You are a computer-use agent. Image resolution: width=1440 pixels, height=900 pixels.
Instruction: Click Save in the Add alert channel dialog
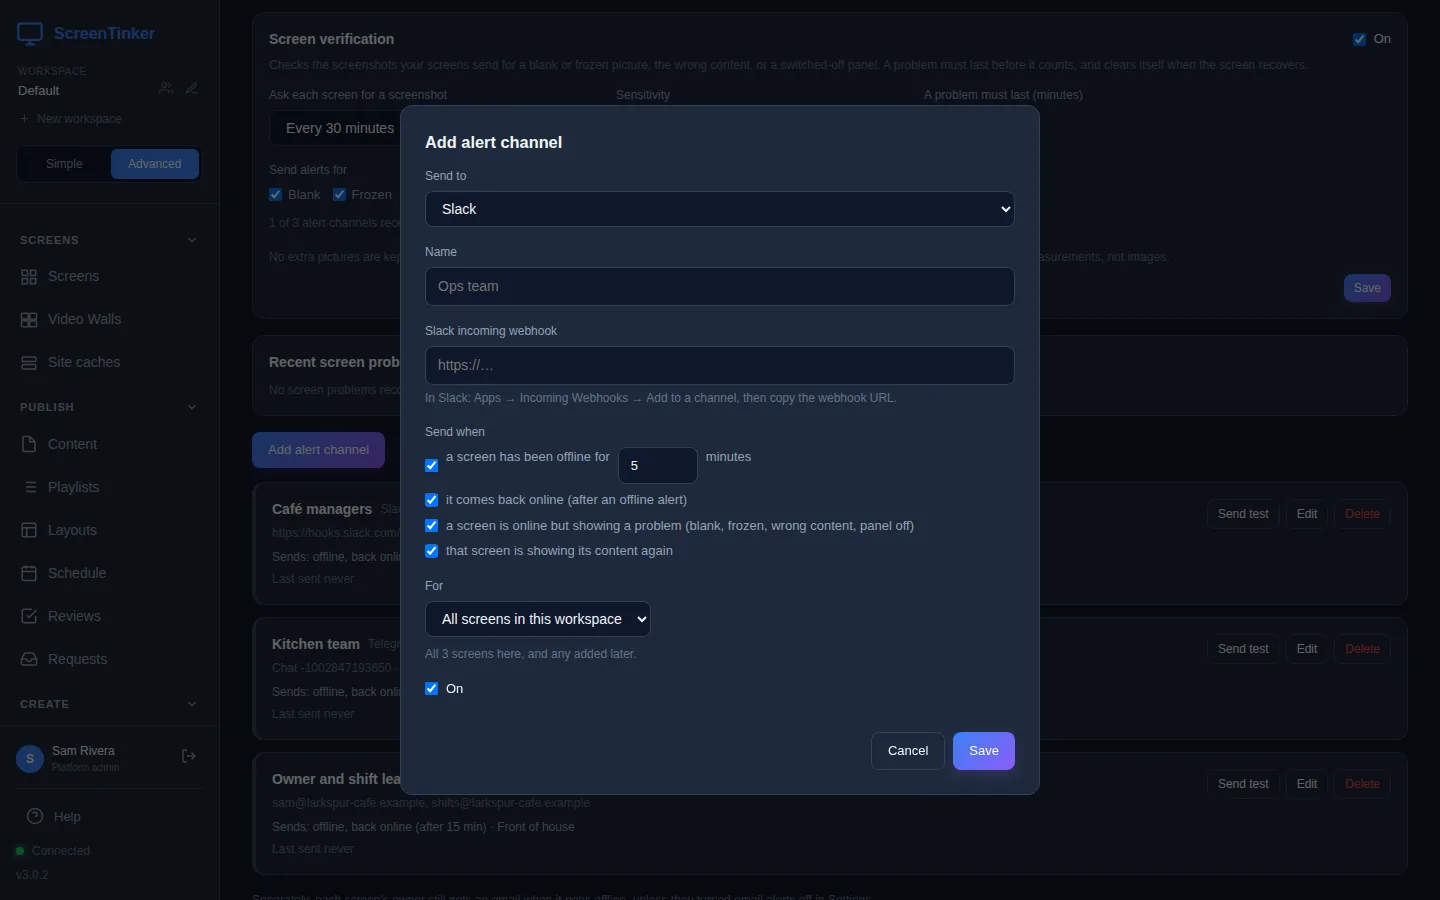pos(984,751)
